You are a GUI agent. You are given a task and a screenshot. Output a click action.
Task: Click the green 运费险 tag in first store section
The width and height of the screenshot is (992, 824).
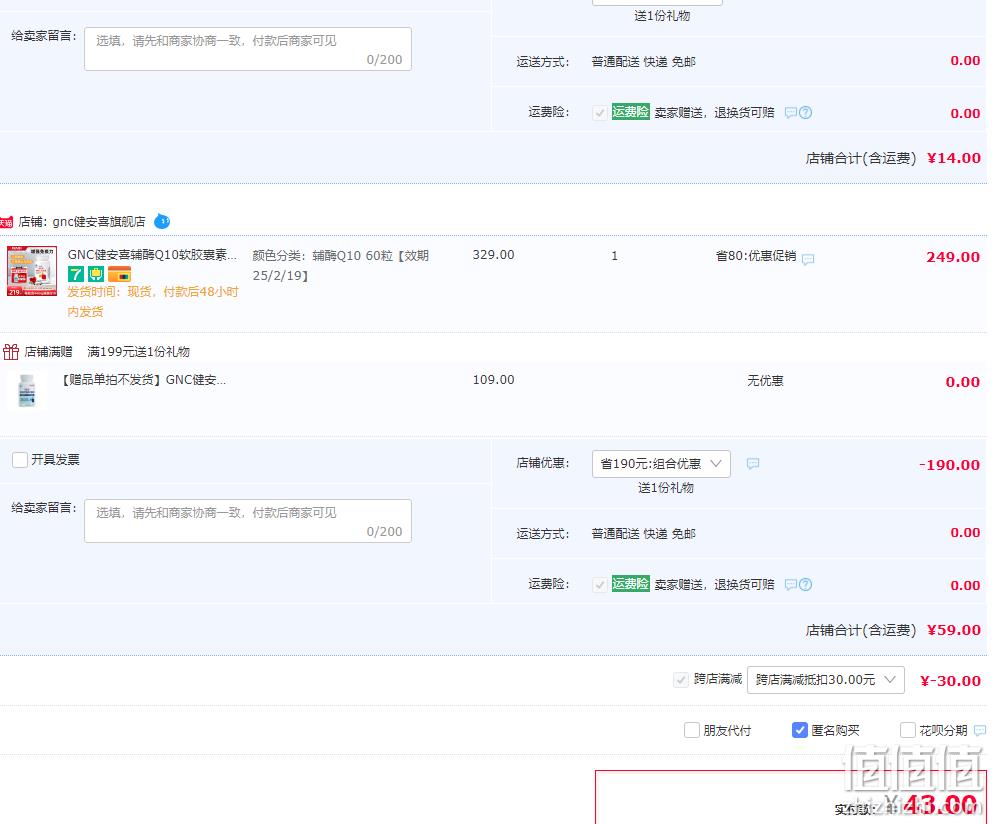click(x=631, y=112)
